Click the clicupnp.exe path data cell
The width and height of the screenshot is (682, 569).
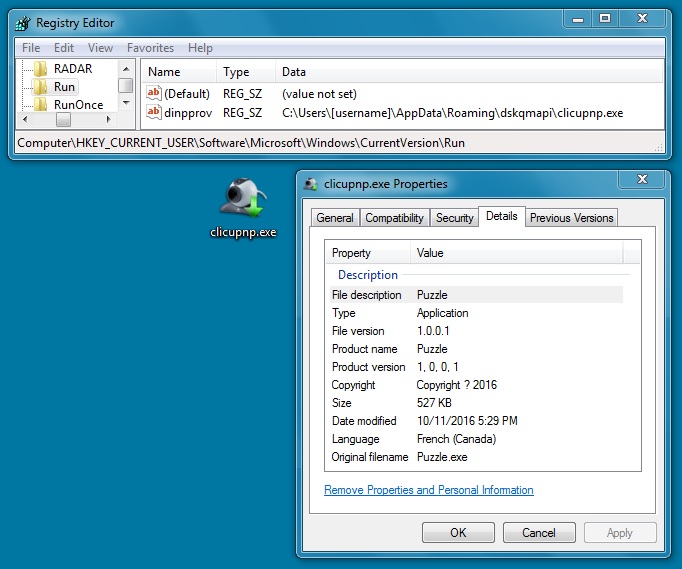coord(453,113)
